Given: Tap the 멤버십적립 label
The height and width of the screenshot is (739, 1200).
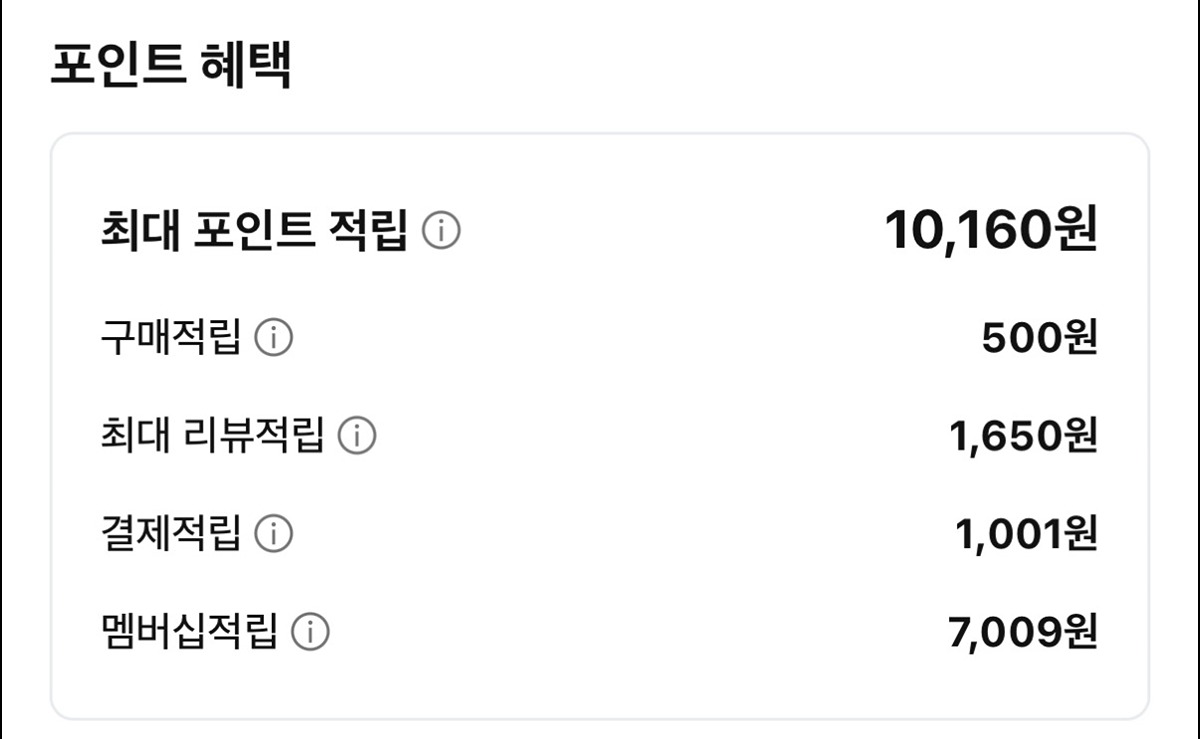Looking at the screenshot, I should point(189,632).
